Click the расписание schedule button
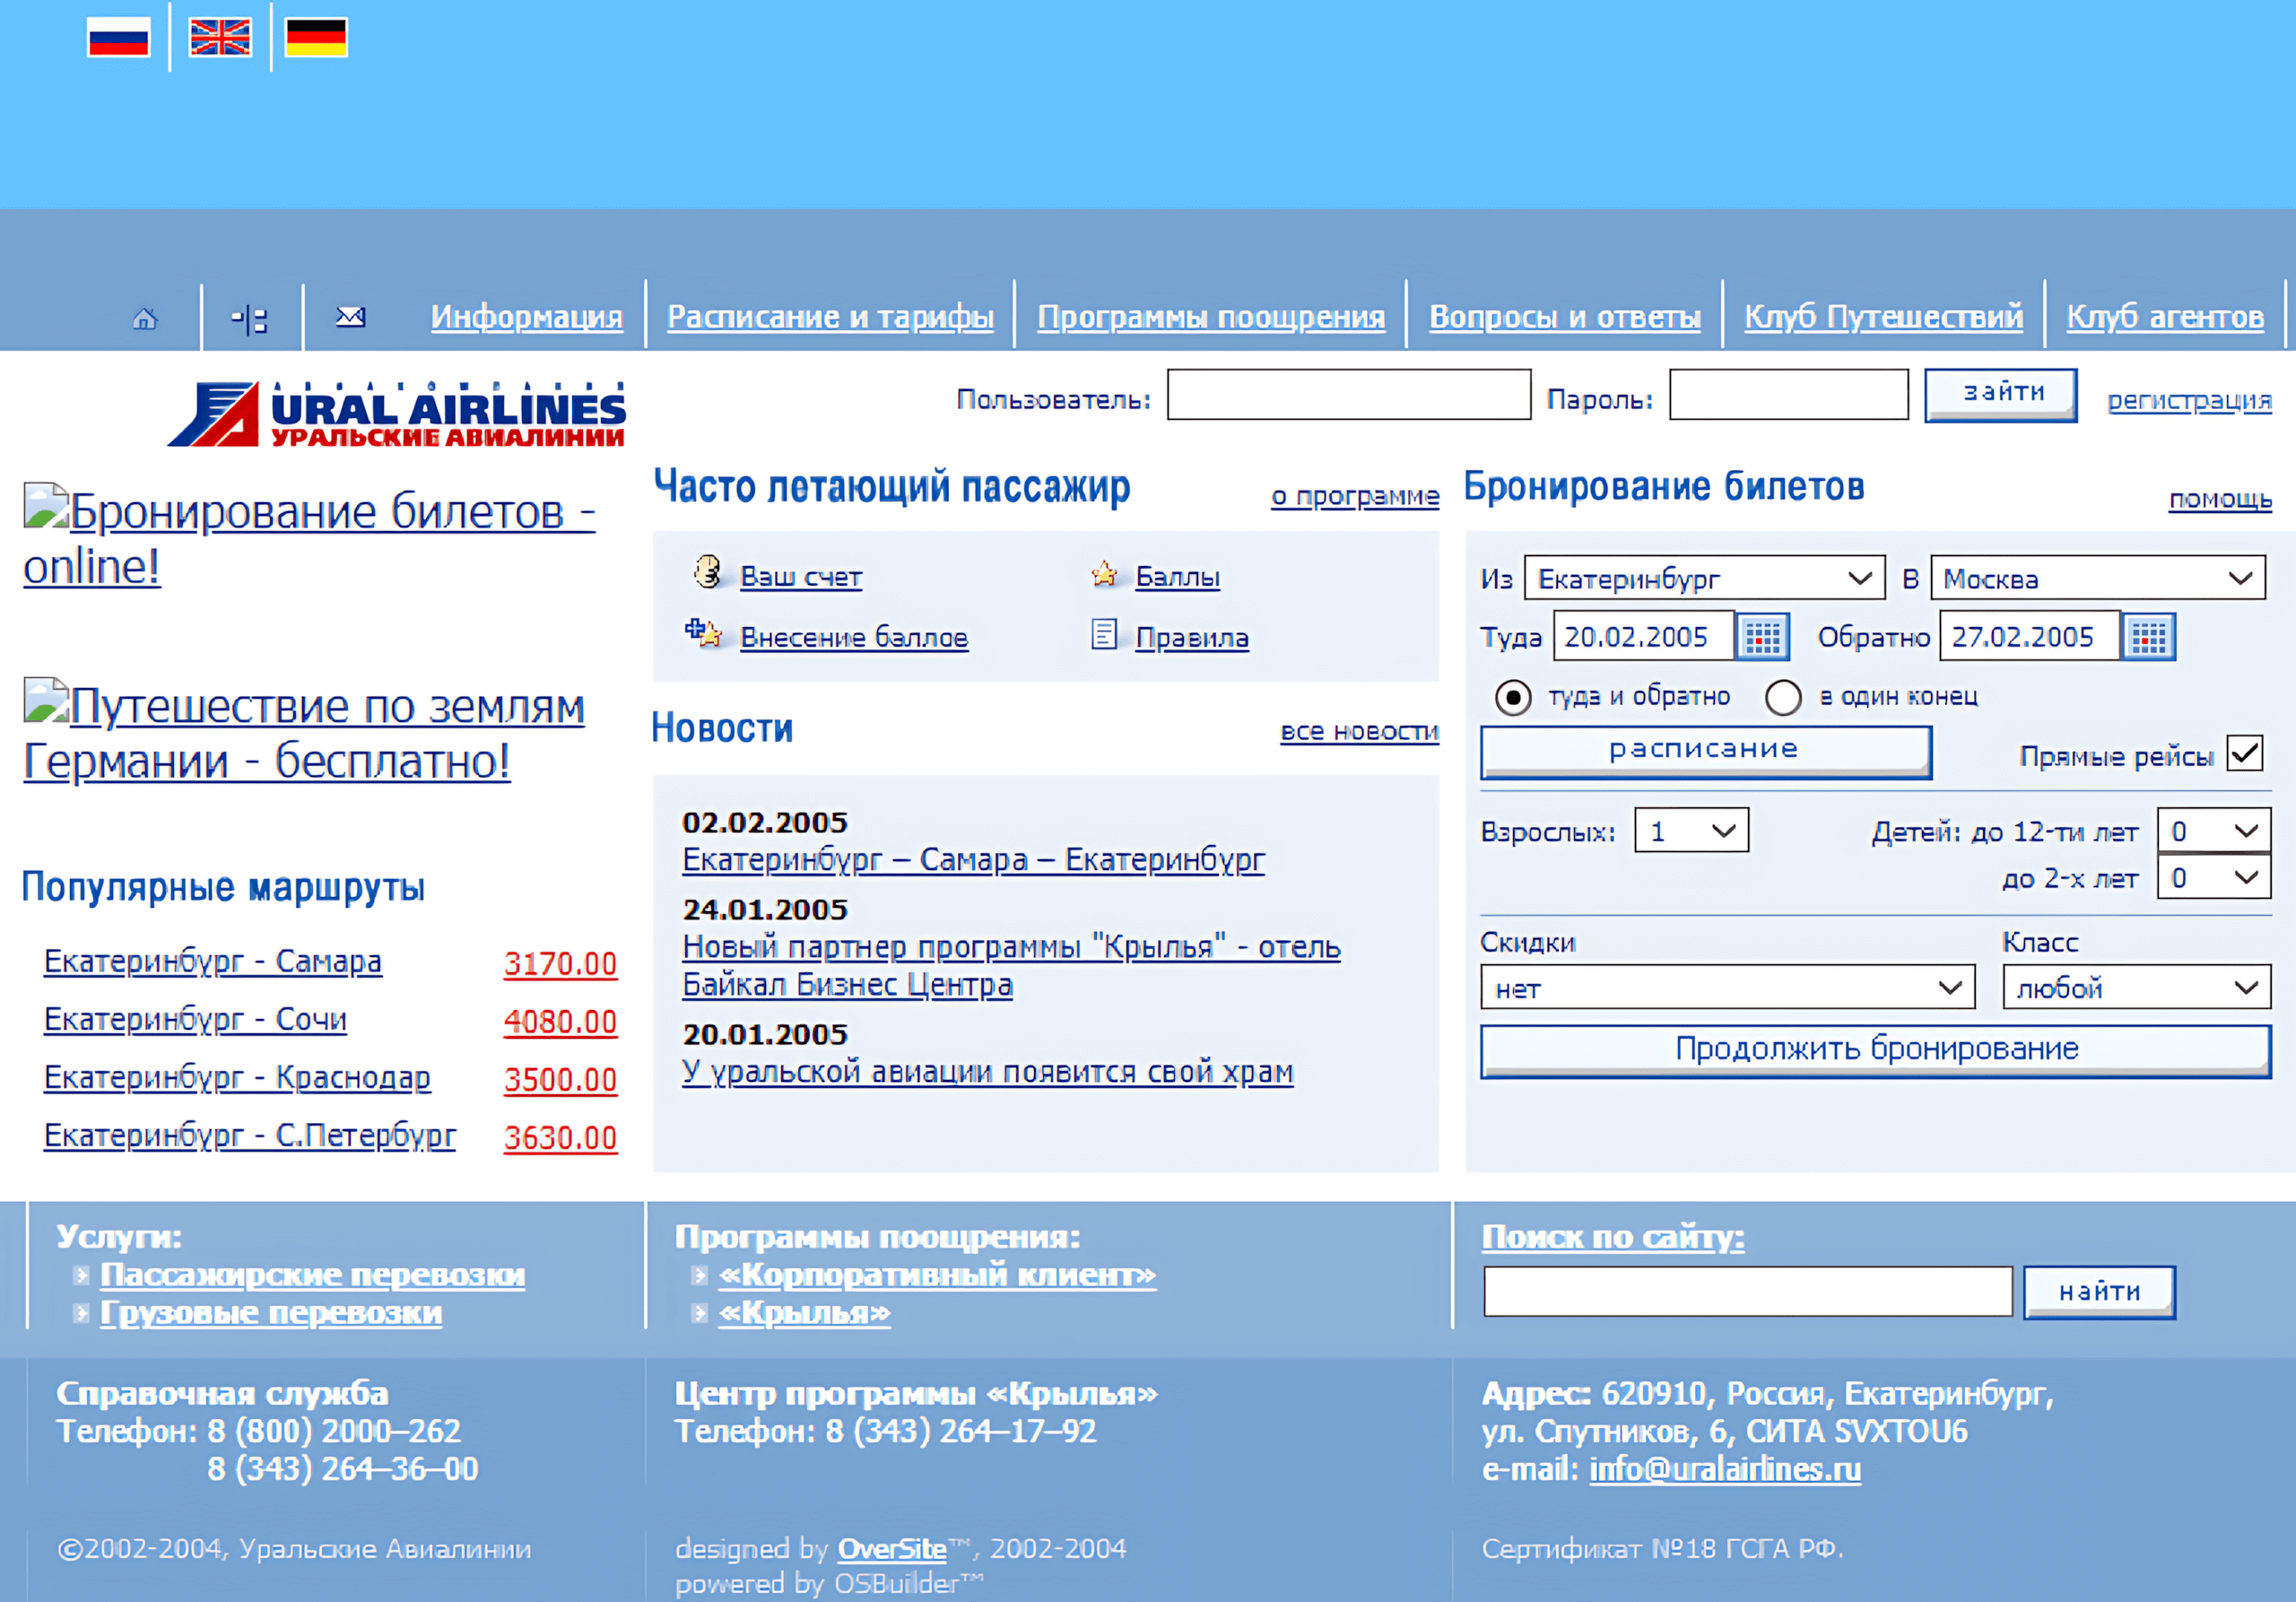Screen dimensions: 2296x1602 (1706, 752)
